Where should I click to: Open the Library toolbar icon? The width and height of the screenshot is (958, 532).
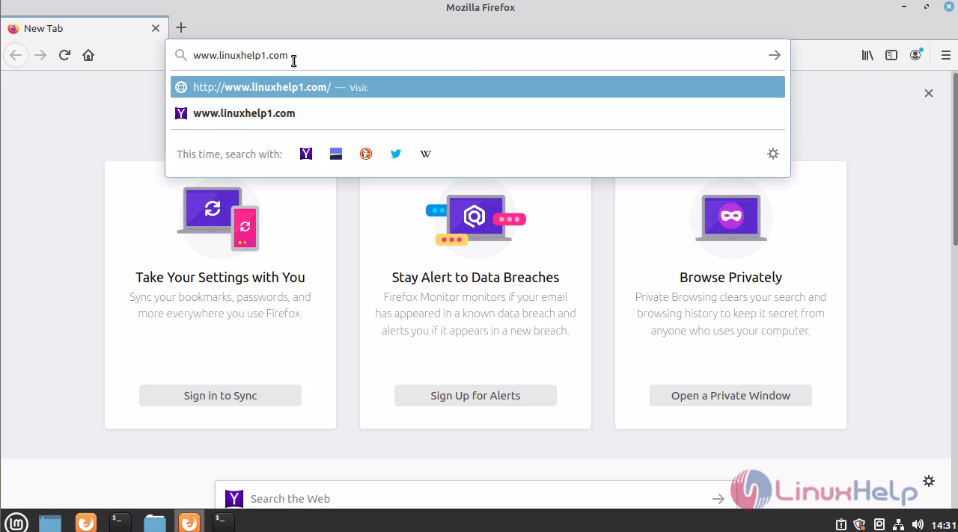pos(868,55)
